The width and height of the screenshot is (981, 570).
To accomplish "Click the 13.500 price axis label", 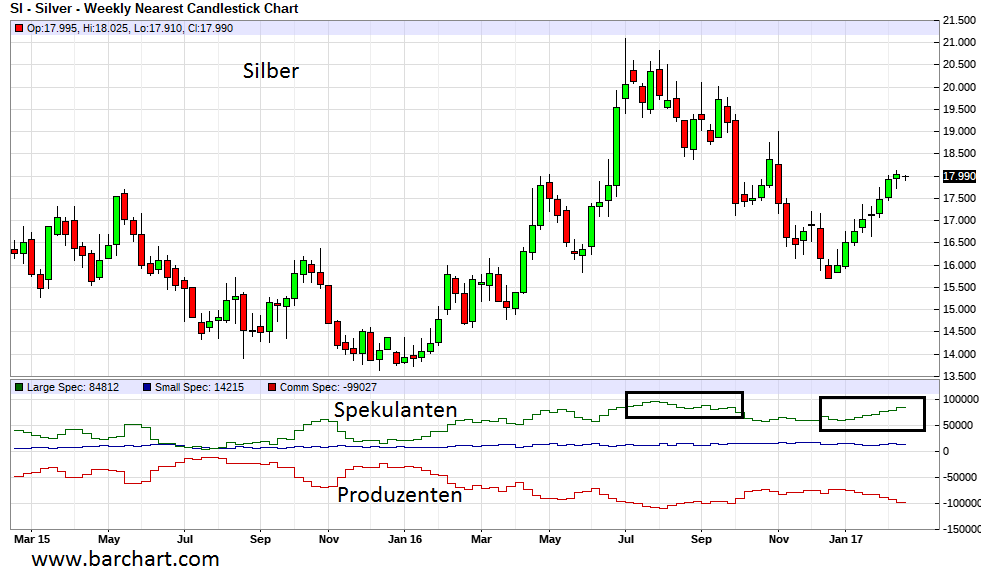I will pos(958,376).
